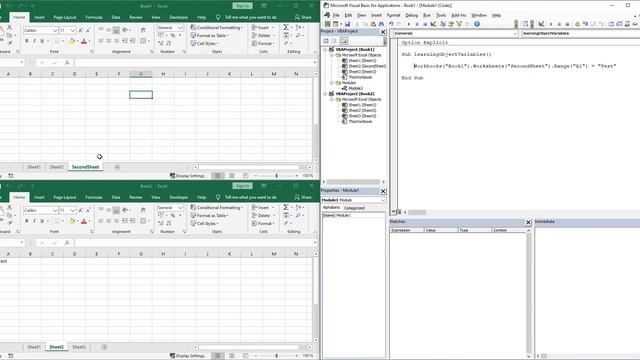This screenshot has height=360, width=640.
Task: Click new sheet plus button in top Excel
Action: pyautogui.click(x=117, y=167)
